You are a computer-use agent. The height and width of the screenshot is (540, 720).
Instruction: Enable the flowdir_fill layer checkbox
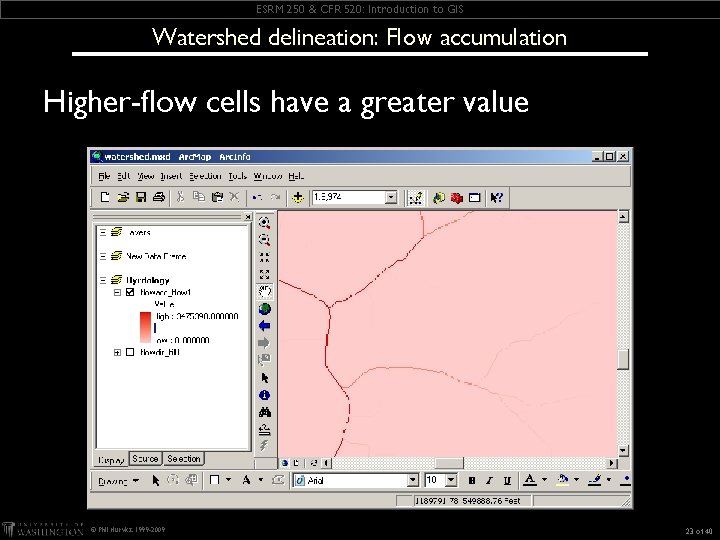point(130,352)
